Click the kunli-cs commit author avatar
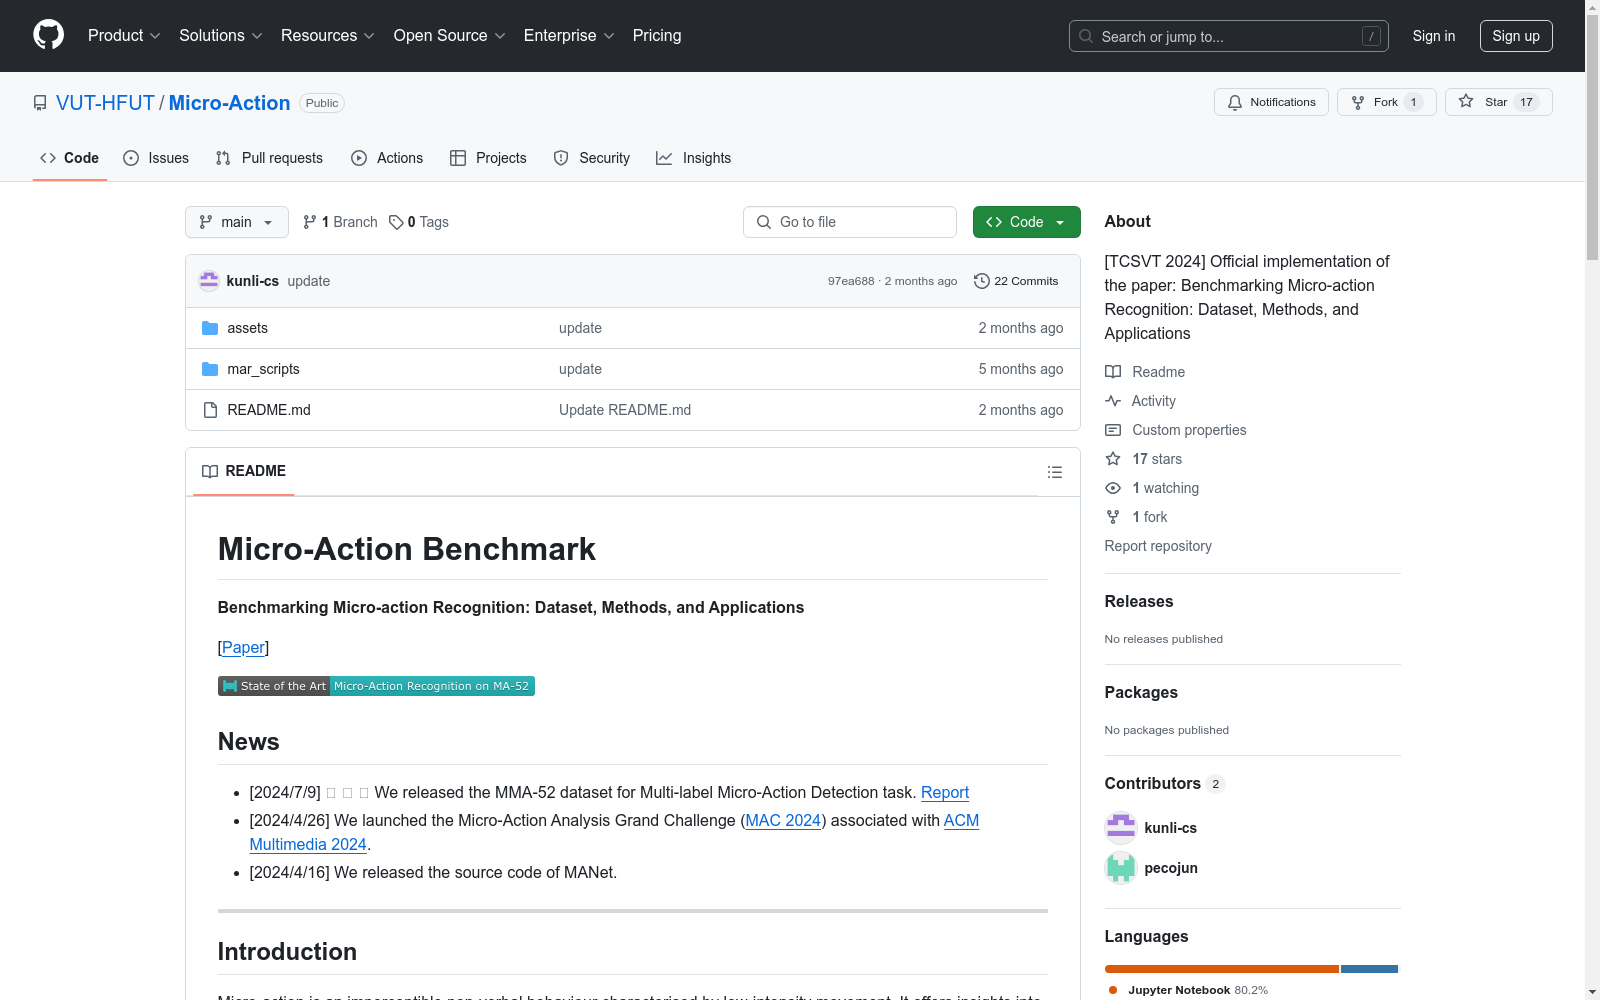This screenshot has height=1000, width=1600. [209, 281]
